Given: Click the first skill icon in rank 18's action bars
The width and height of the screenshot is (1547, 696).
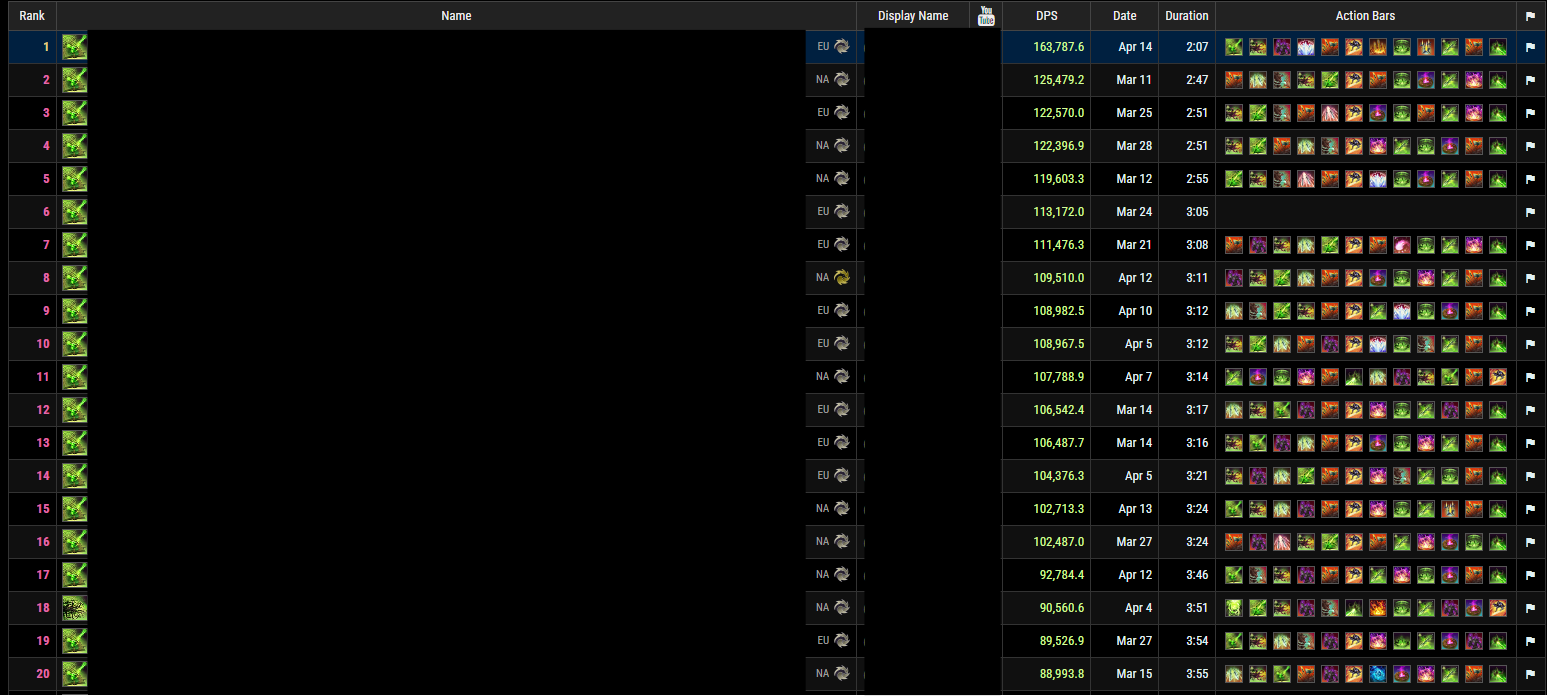Looking at the screenshot, I should pyautogui.click(x=1234, y=607).
